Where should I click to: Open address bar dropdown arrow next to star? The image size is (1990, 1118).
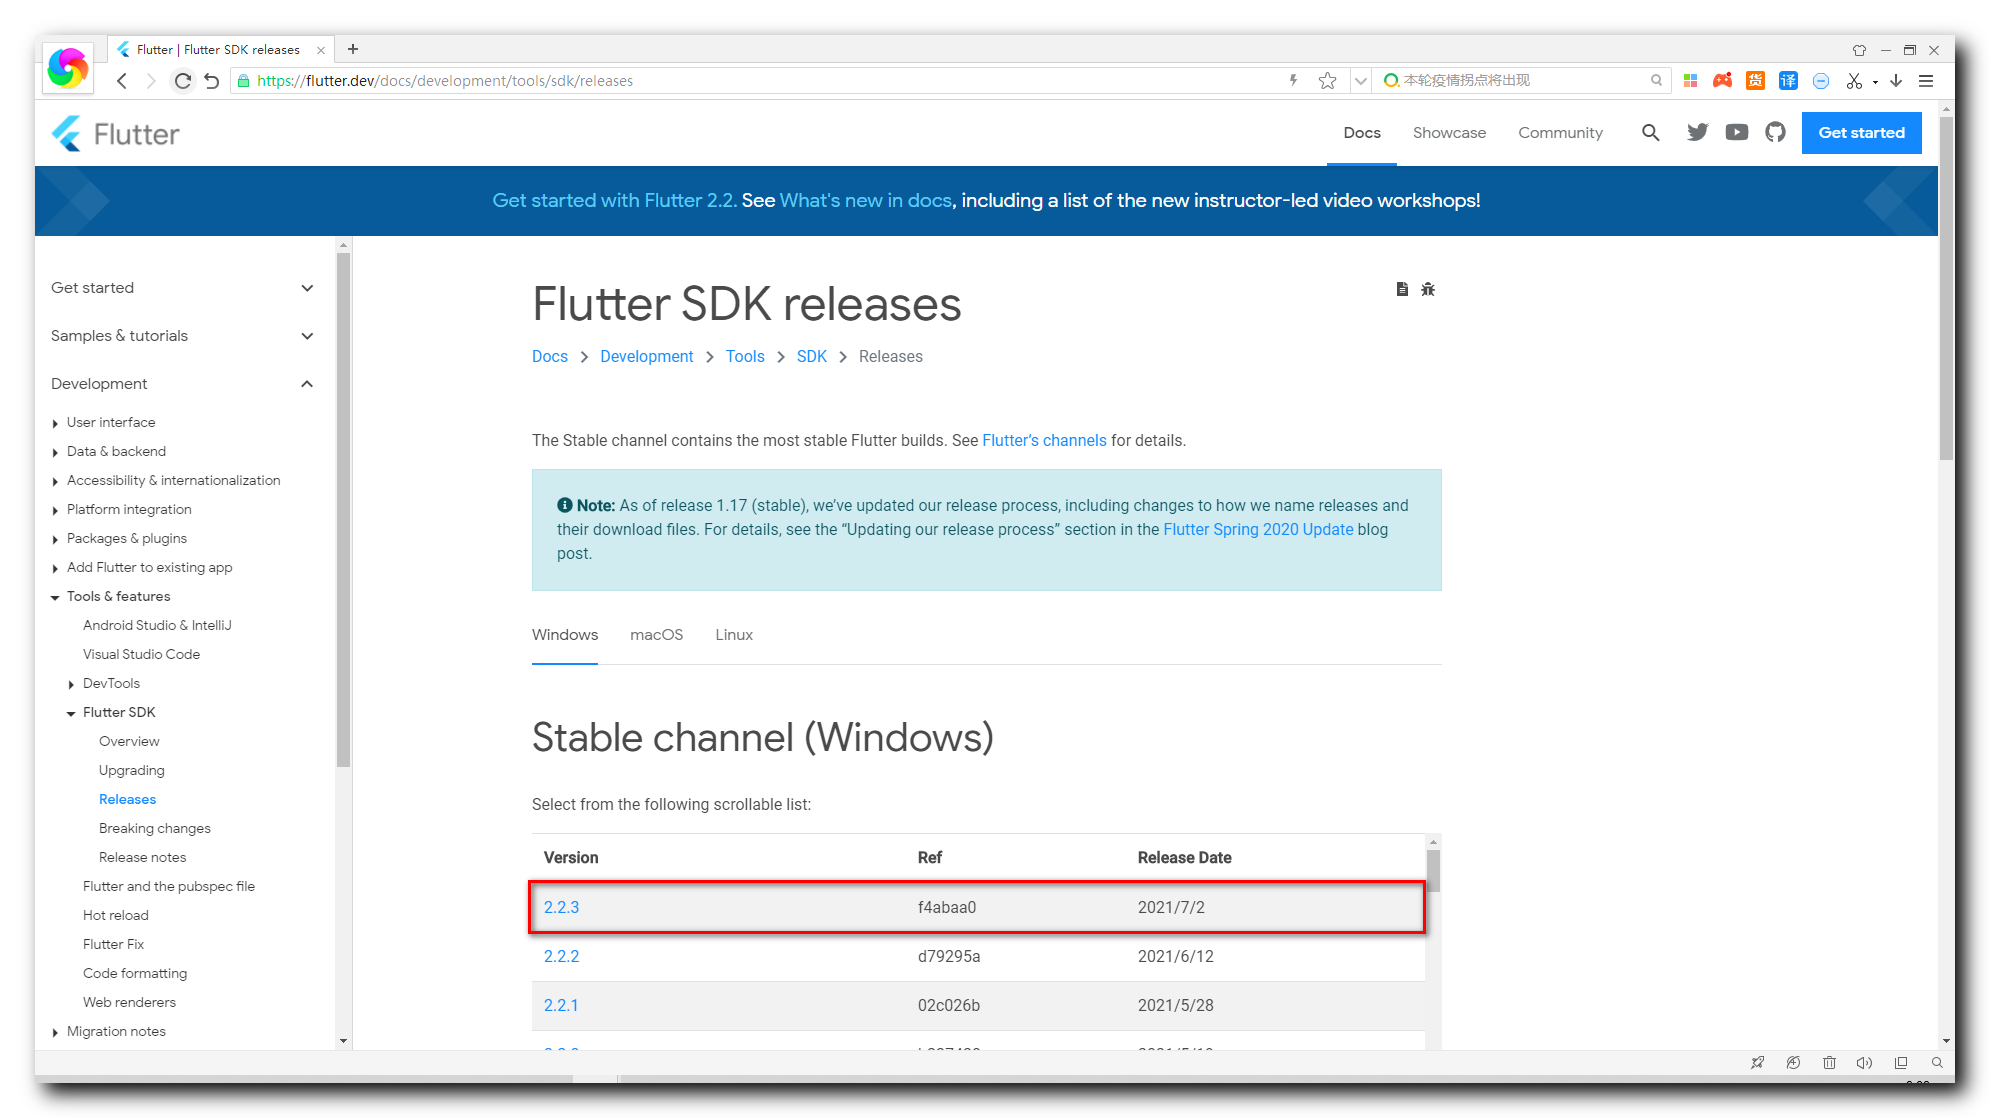tap(1360, 81)
